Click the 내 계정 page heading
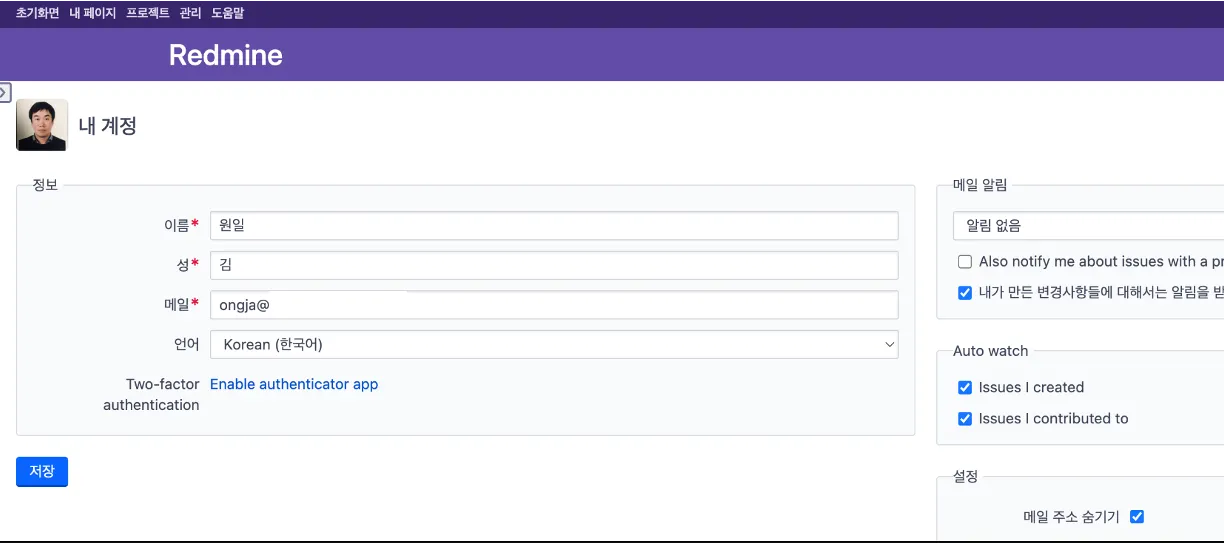The image size is (1224, 544). [107, 126]
